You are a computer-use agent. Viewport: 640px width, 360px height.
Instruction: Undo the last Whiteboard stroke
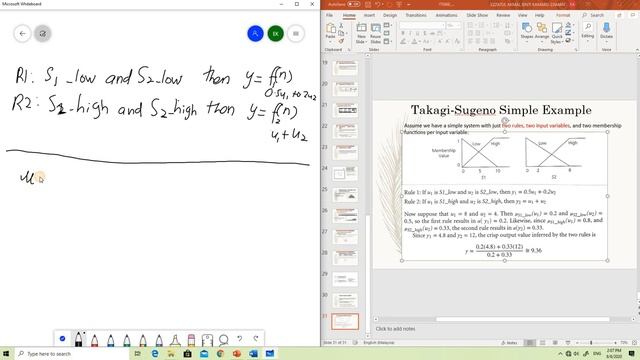[240, 338]
